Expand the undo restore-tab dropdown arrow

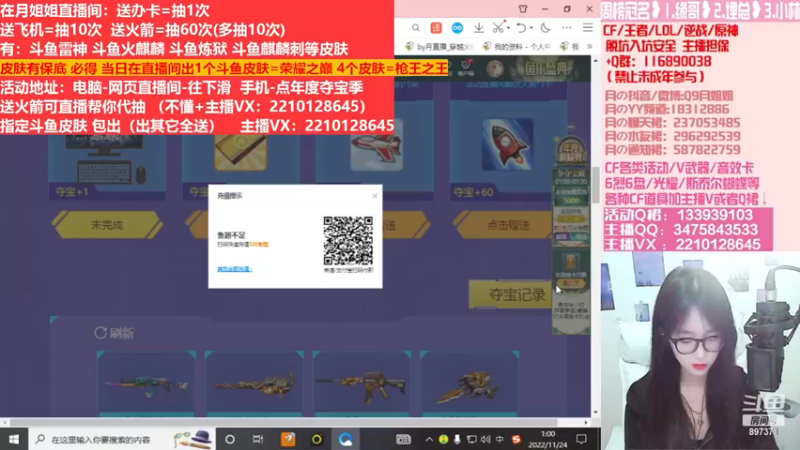coord(531,28)
